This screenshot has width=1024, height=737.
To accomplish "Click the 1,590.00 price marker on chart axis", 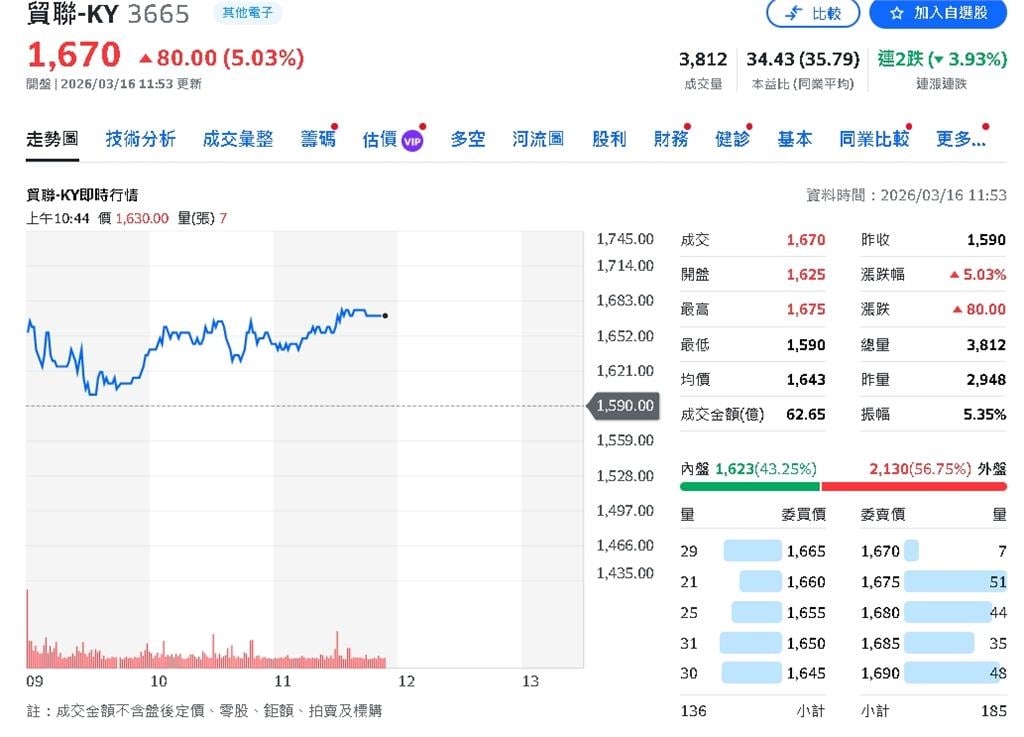I will coord(624,407).
